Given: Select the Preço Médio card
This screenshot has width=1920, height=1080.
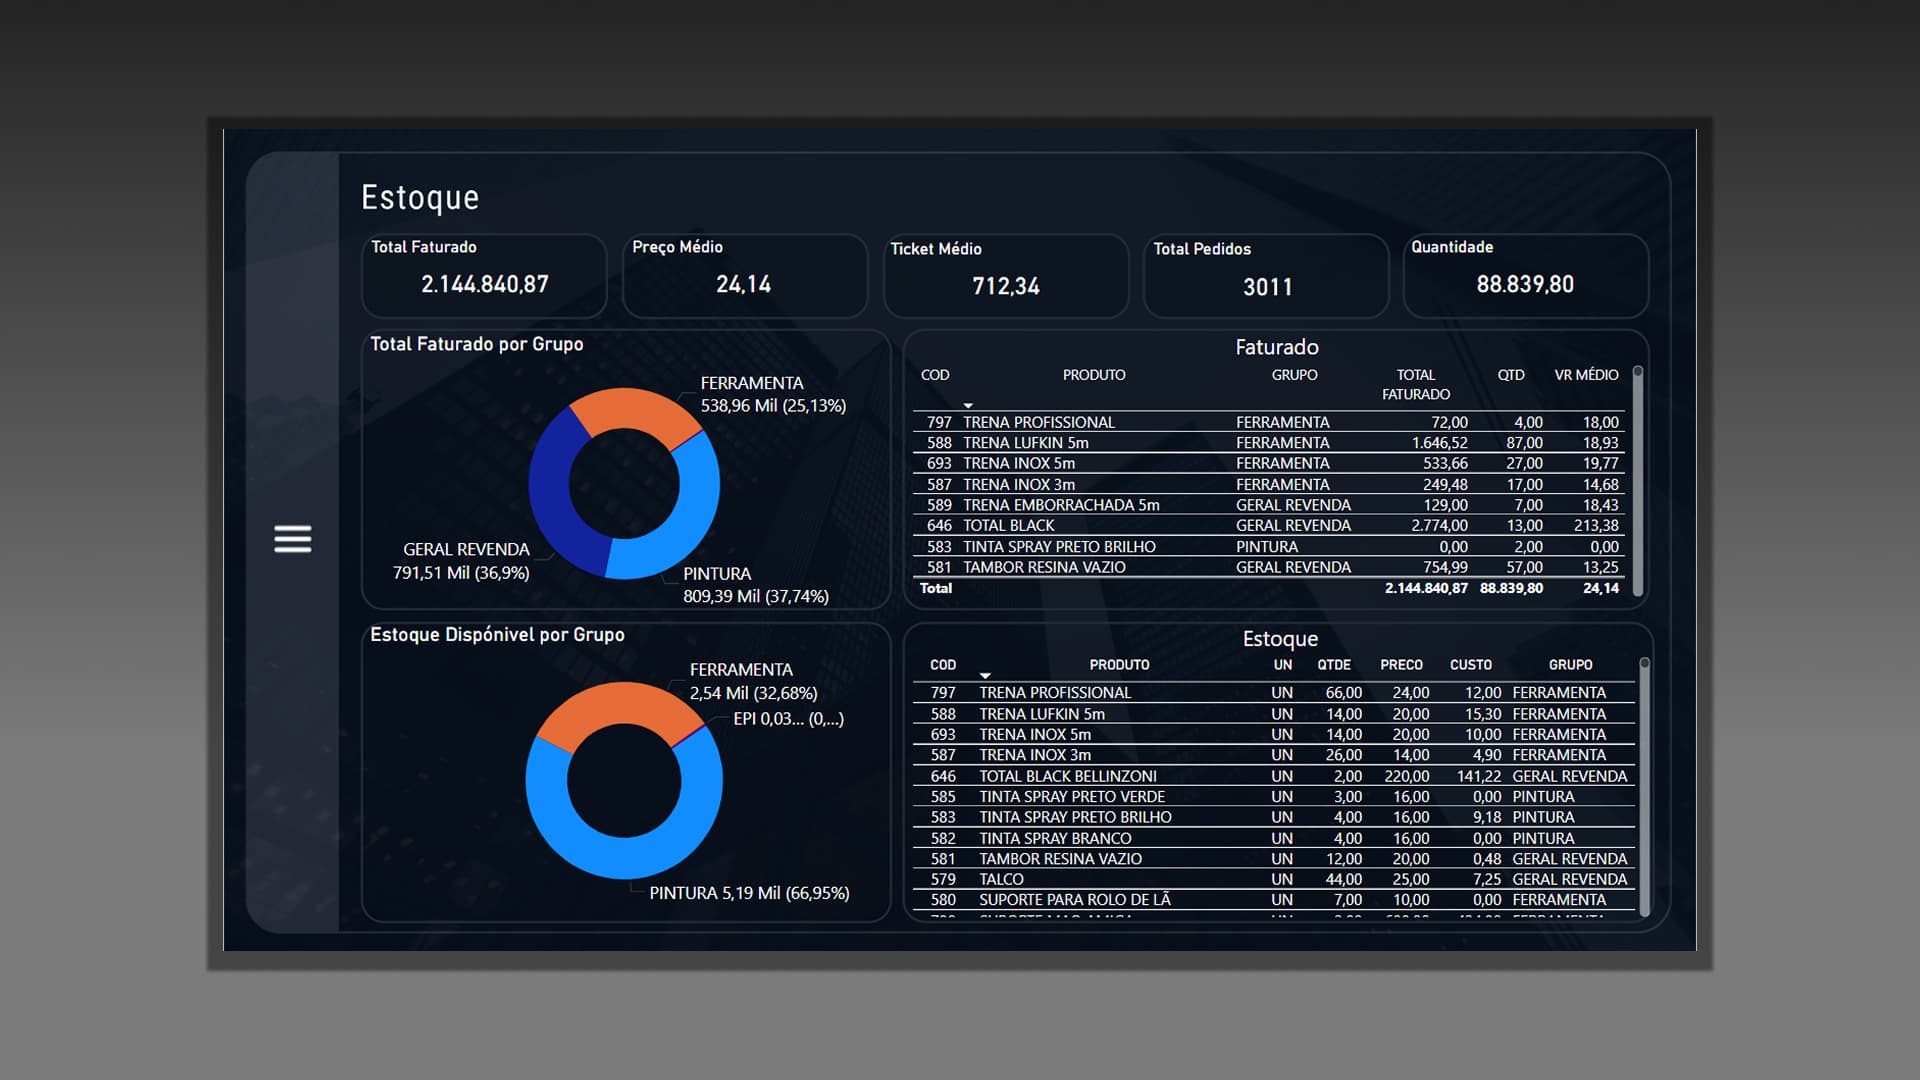Looking at the screenshot, I should (744, 276).
